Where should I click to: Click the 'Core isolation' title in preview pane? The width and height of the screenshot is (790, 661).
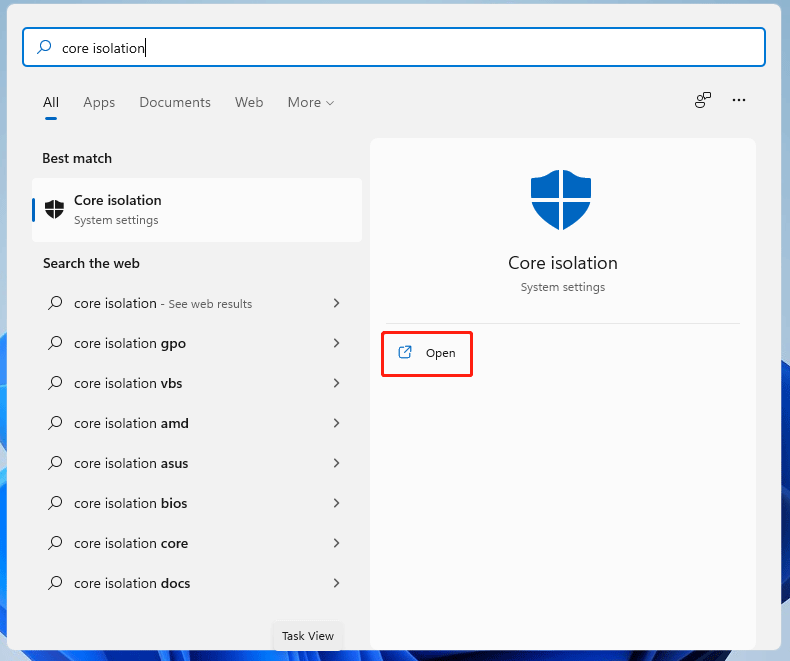point(563,262)
